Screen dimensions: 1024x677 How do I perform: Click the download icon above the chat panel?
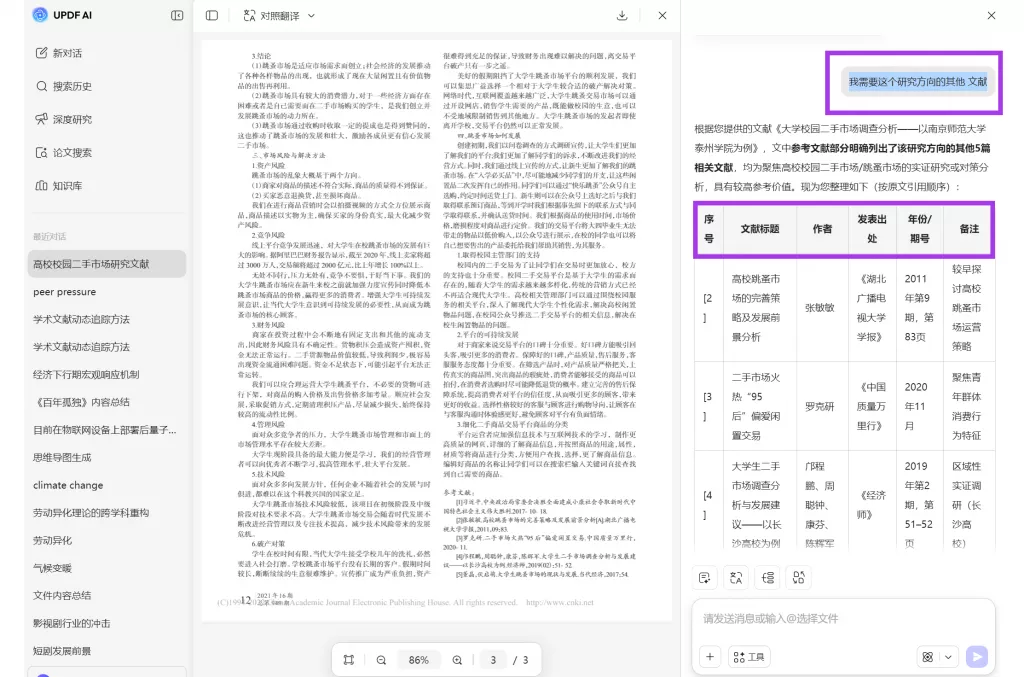tap(622, 15)
